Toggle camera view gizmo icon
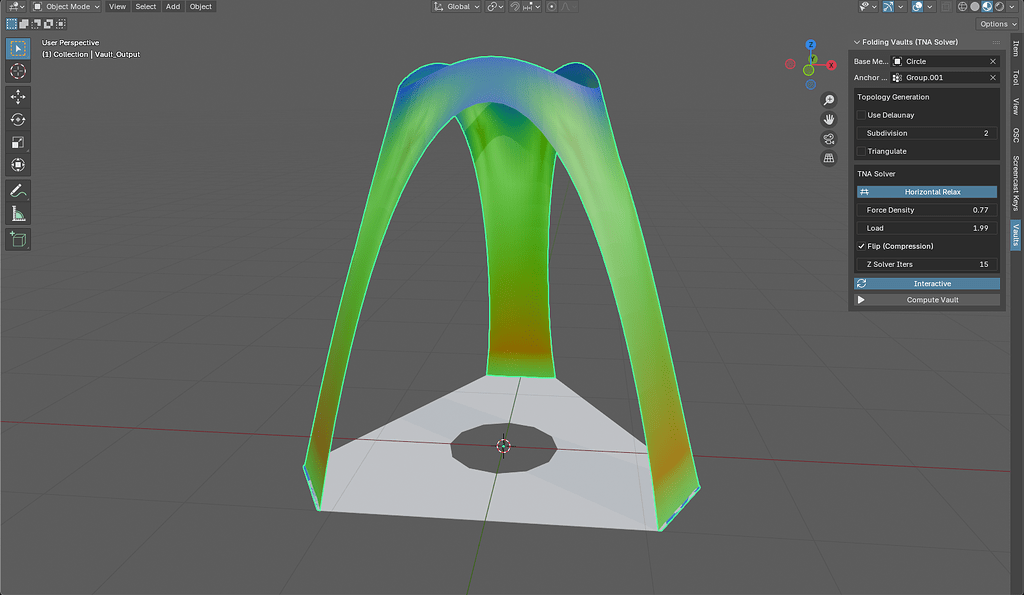Image resolution: width=1024 pixels, height=595 pixels. 829,139
